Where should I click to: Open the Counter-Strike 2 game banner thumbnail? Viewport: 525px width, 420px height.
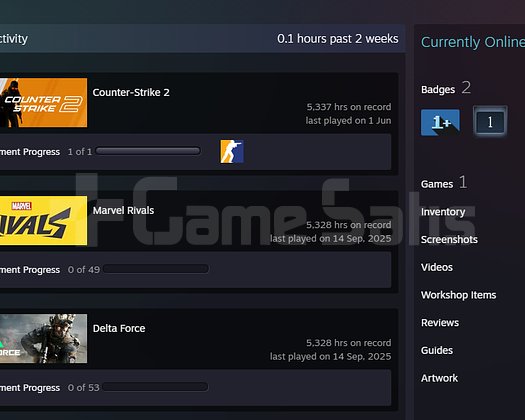(44, 102)
